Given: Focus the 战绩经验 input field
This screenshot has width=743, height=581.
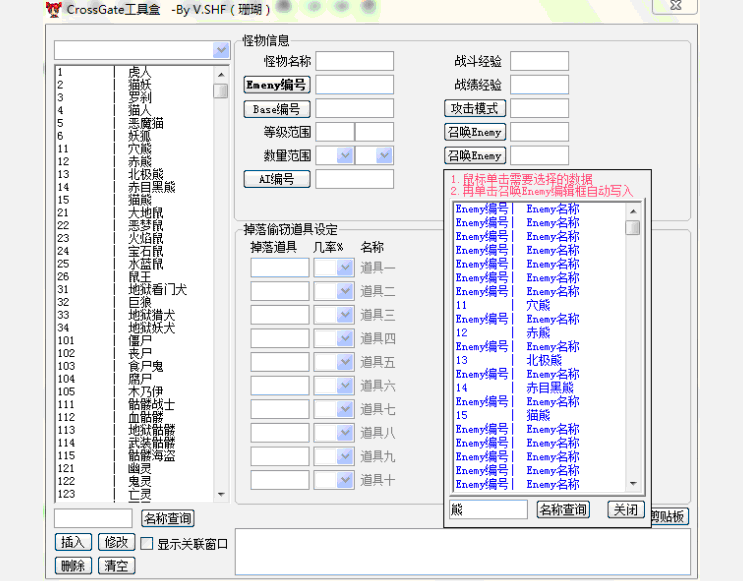Looking at the screenshot, I should click(539, 85).
